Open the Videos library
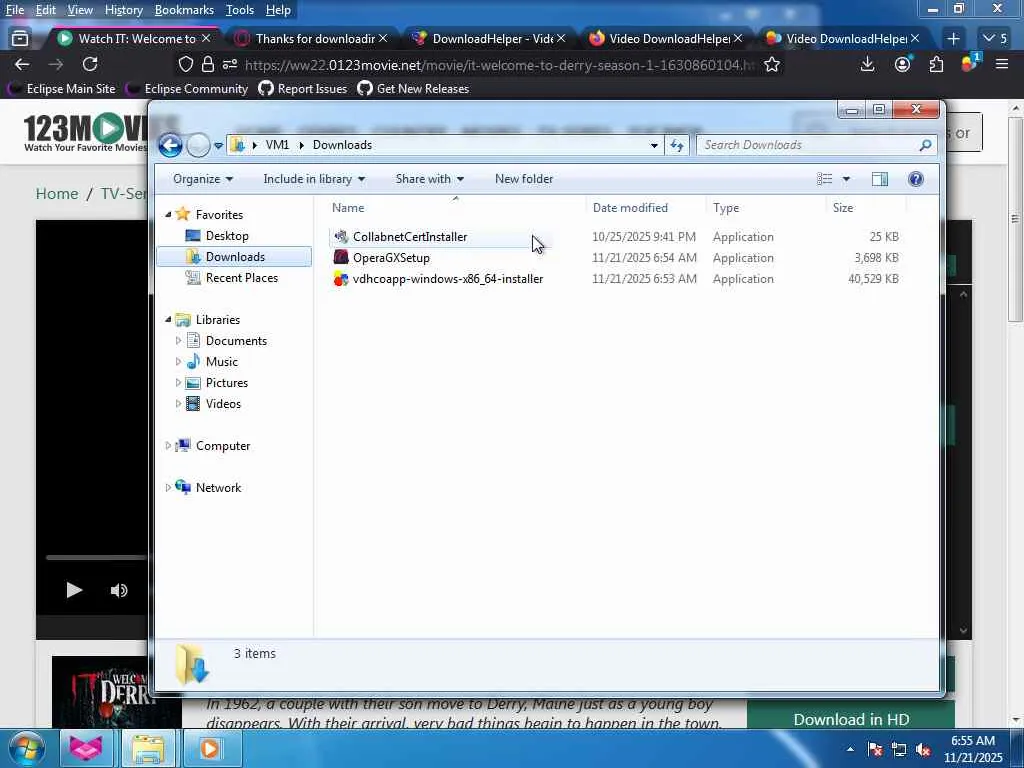The height and width of the screenshot is (768, 1024). [x=223, y=404]
